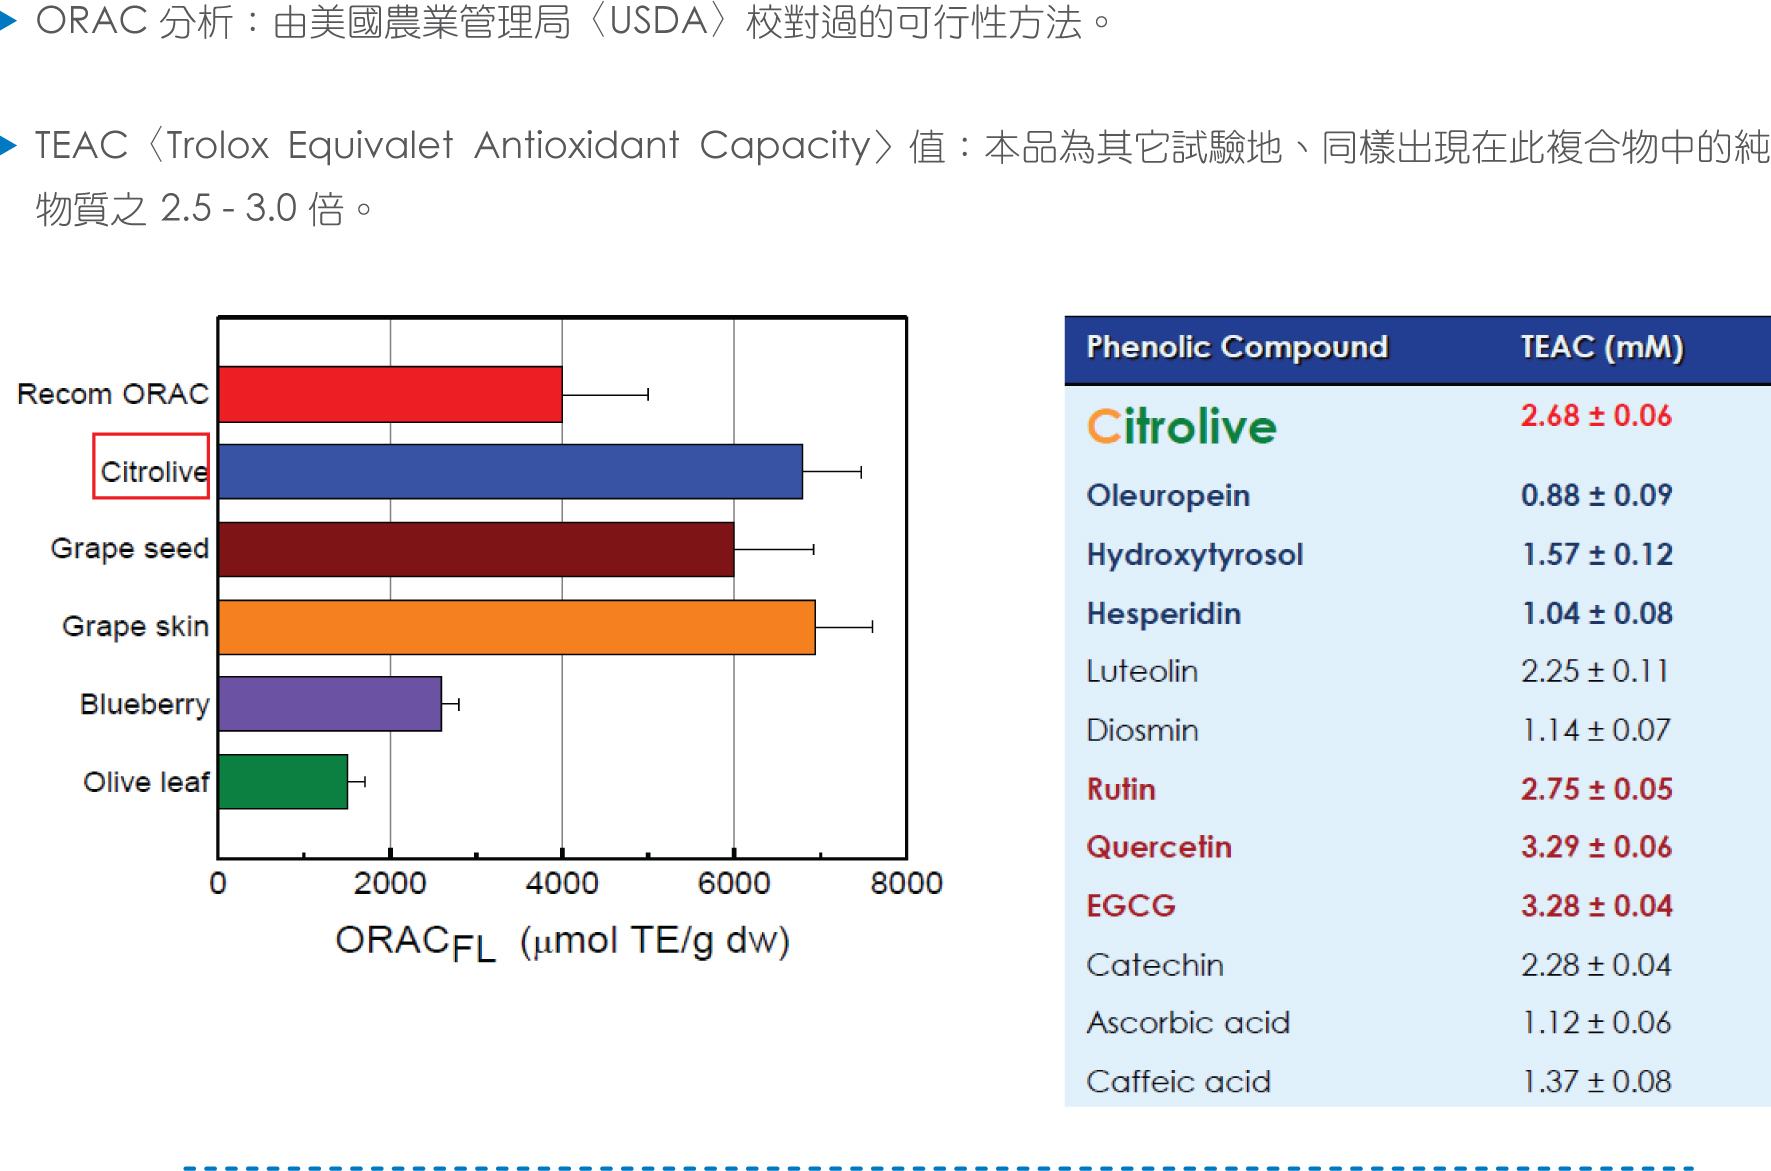Click the value '1.04 ± 0.08'
This screenshot has width=1771, height=1171.
1597,613
